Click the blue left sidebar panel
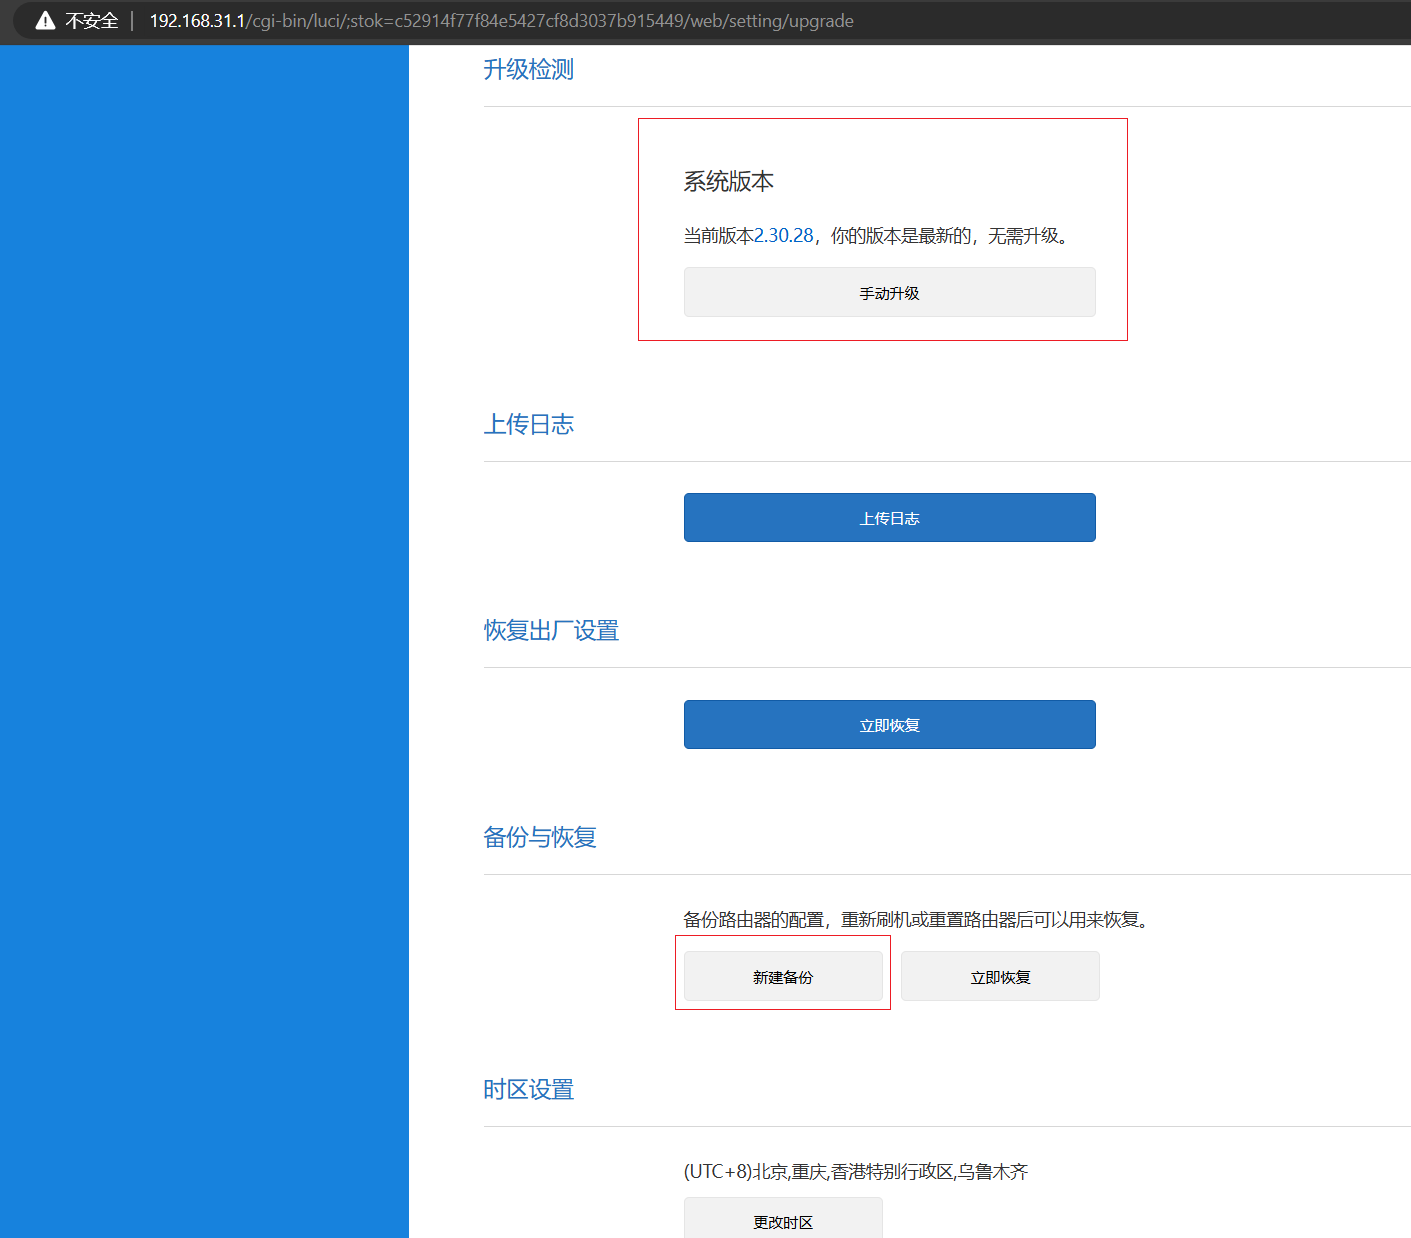Screen dimensions: 1411x1238 (x=204, y=640)
